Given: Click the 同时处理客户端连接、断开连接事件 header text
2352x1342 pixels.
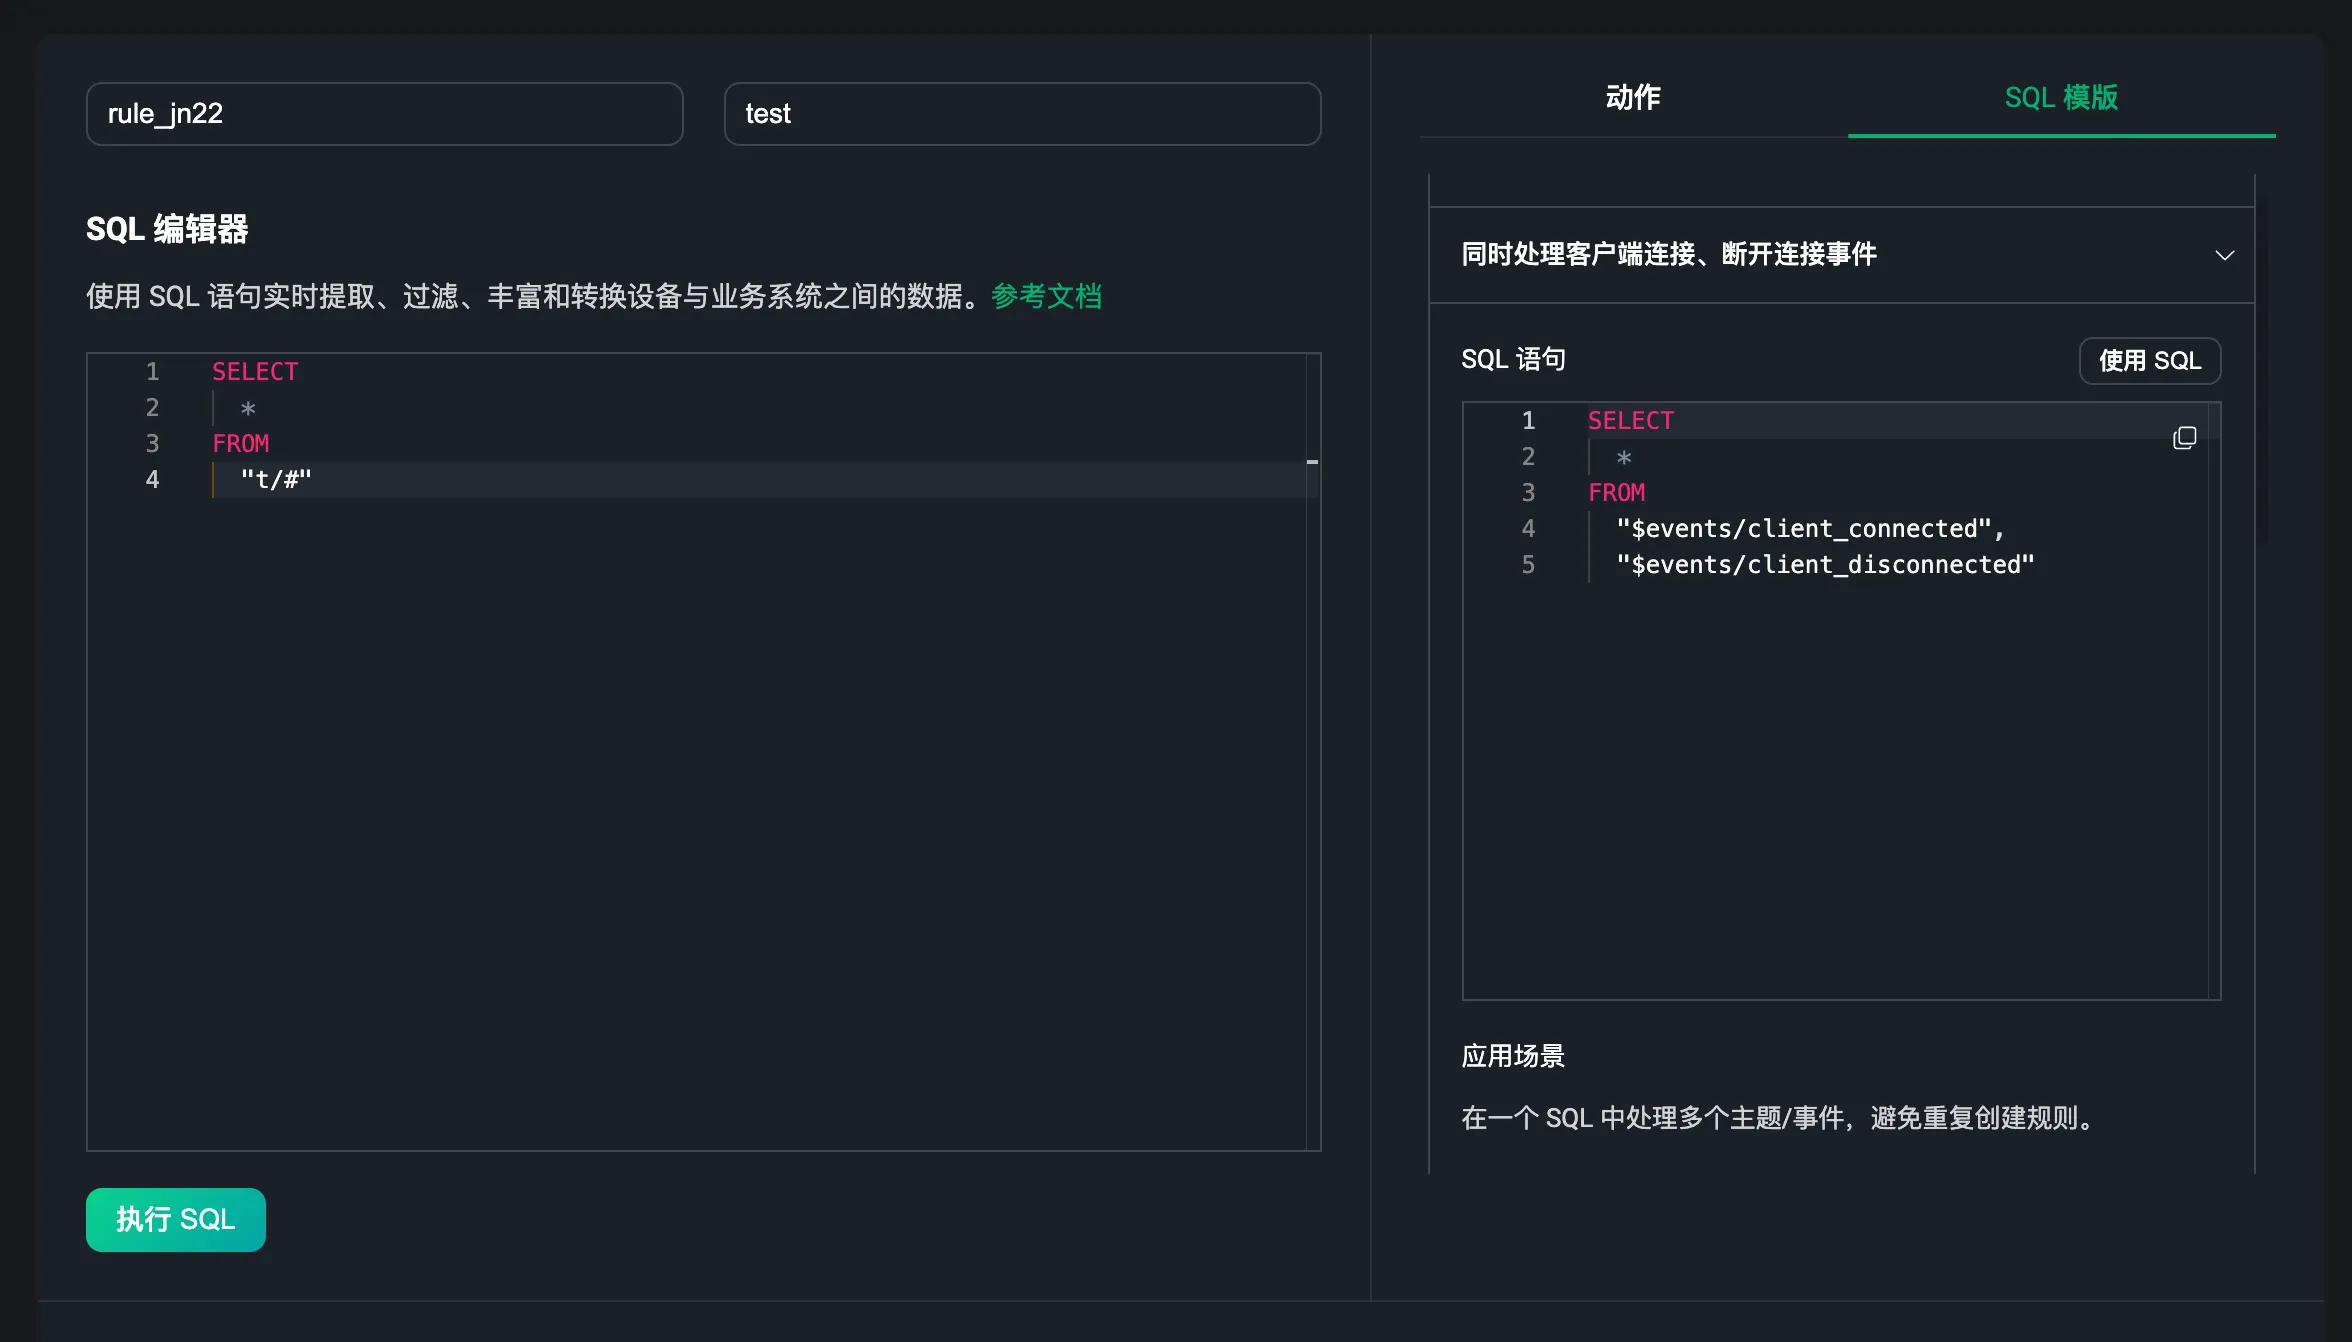Looking at the screenshot, I should (1669, 254).
